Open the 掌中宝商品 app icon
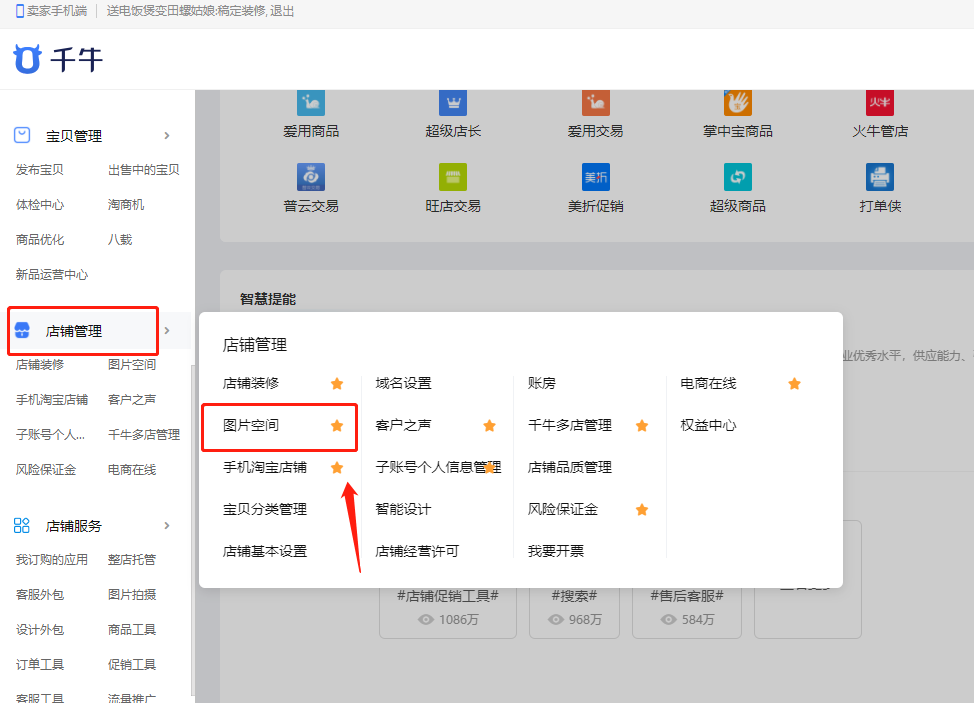The image size is (974, 703). pyautogui.click(x=737, y=102)
